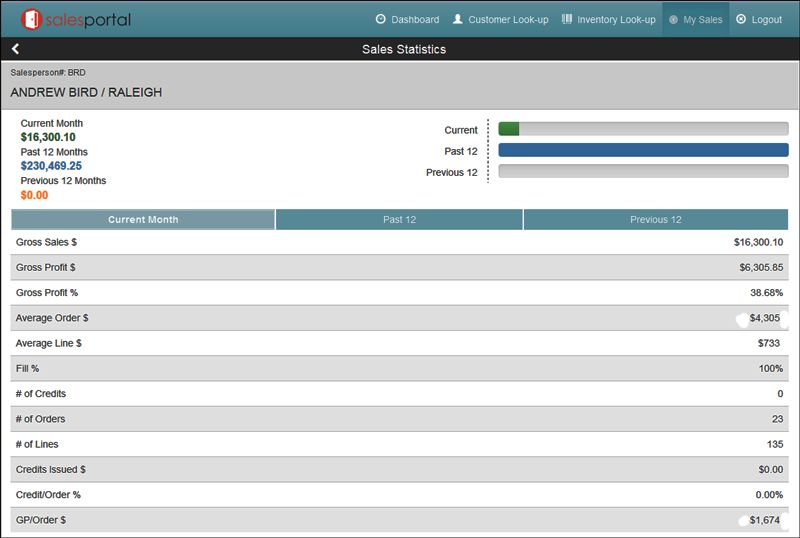Open the Previous 12 tab
Viewport: 800px width, 538px height.
pos(655,220)
